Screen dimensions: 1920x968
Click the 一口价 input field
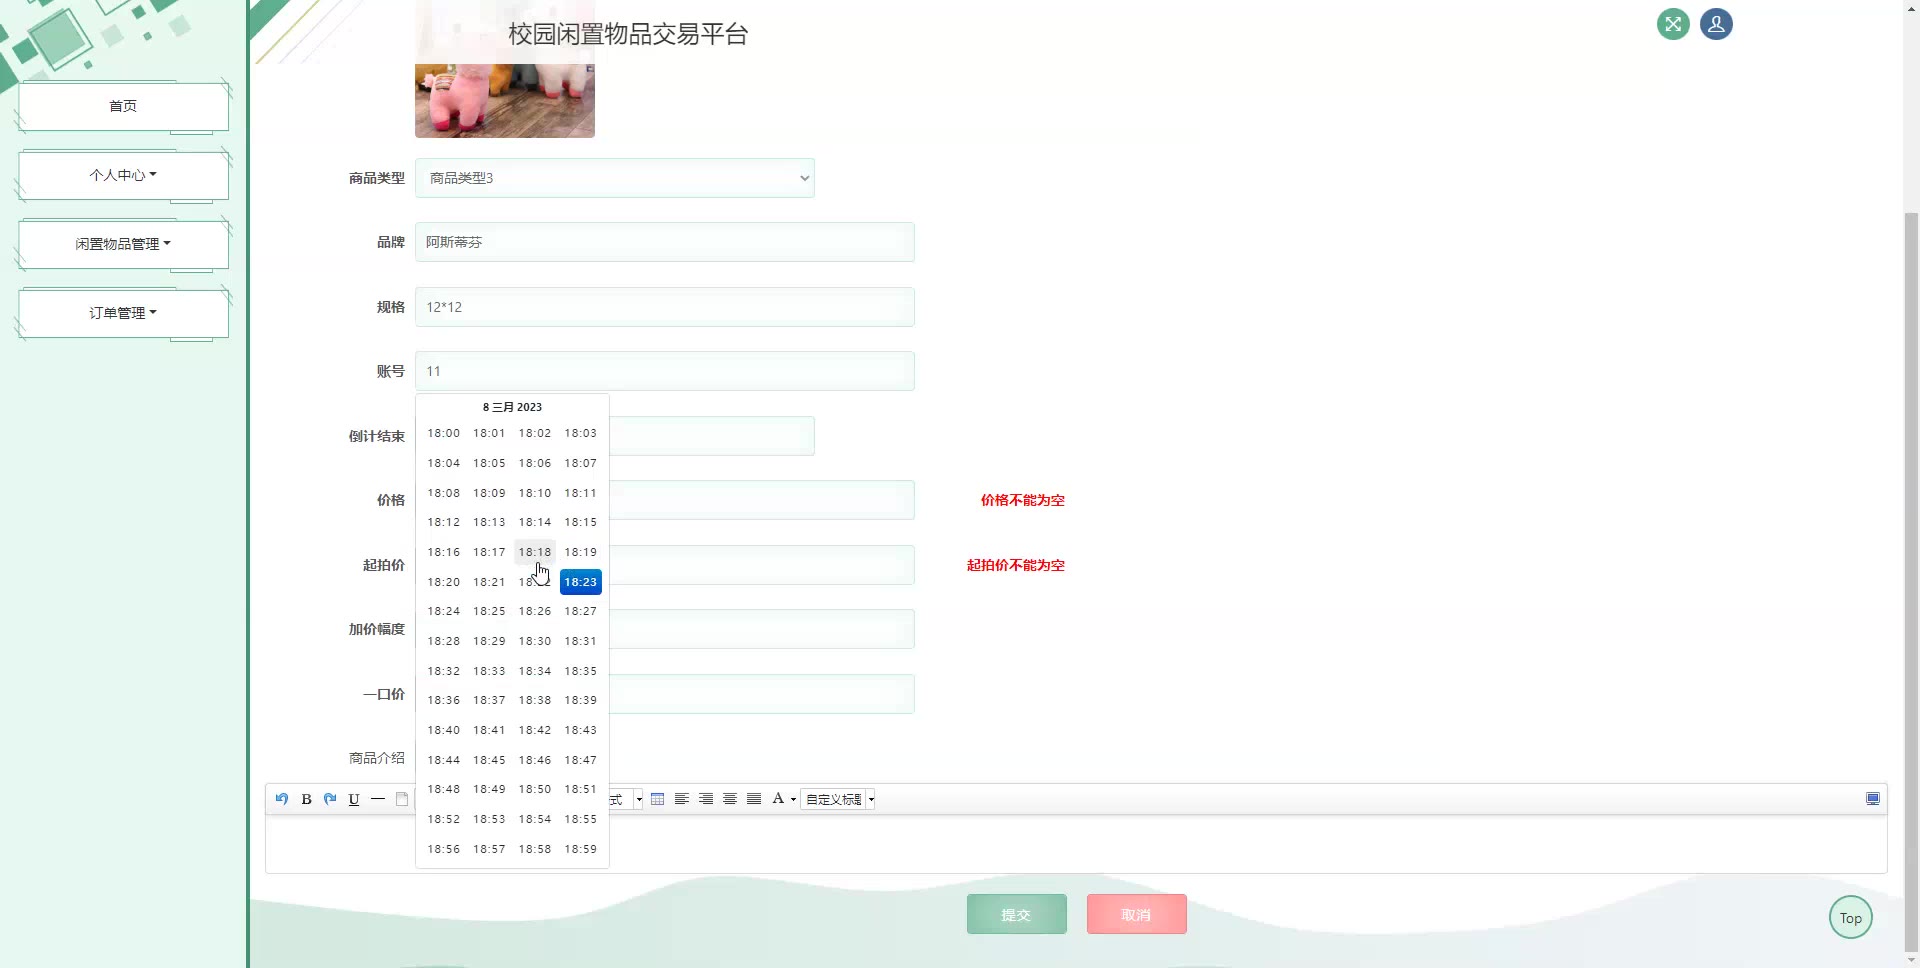point(762,694)
